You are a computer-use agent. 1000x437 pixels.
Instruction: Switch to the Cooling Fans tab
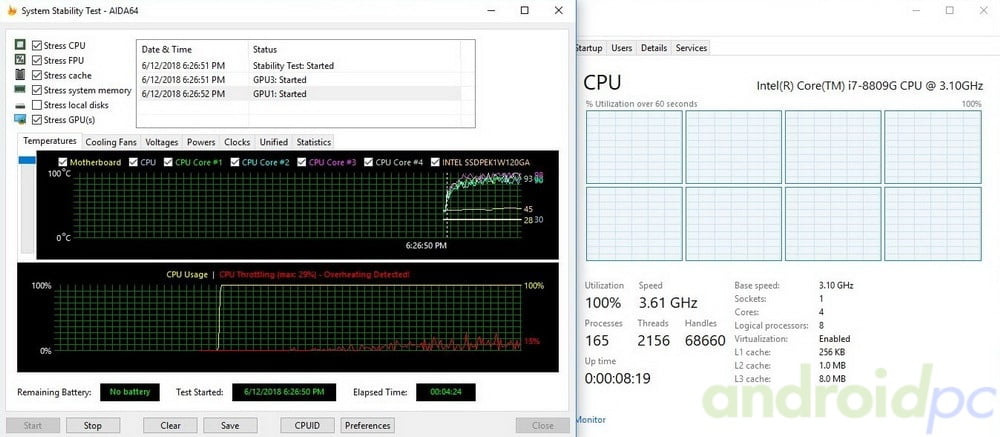coord(111,142)
